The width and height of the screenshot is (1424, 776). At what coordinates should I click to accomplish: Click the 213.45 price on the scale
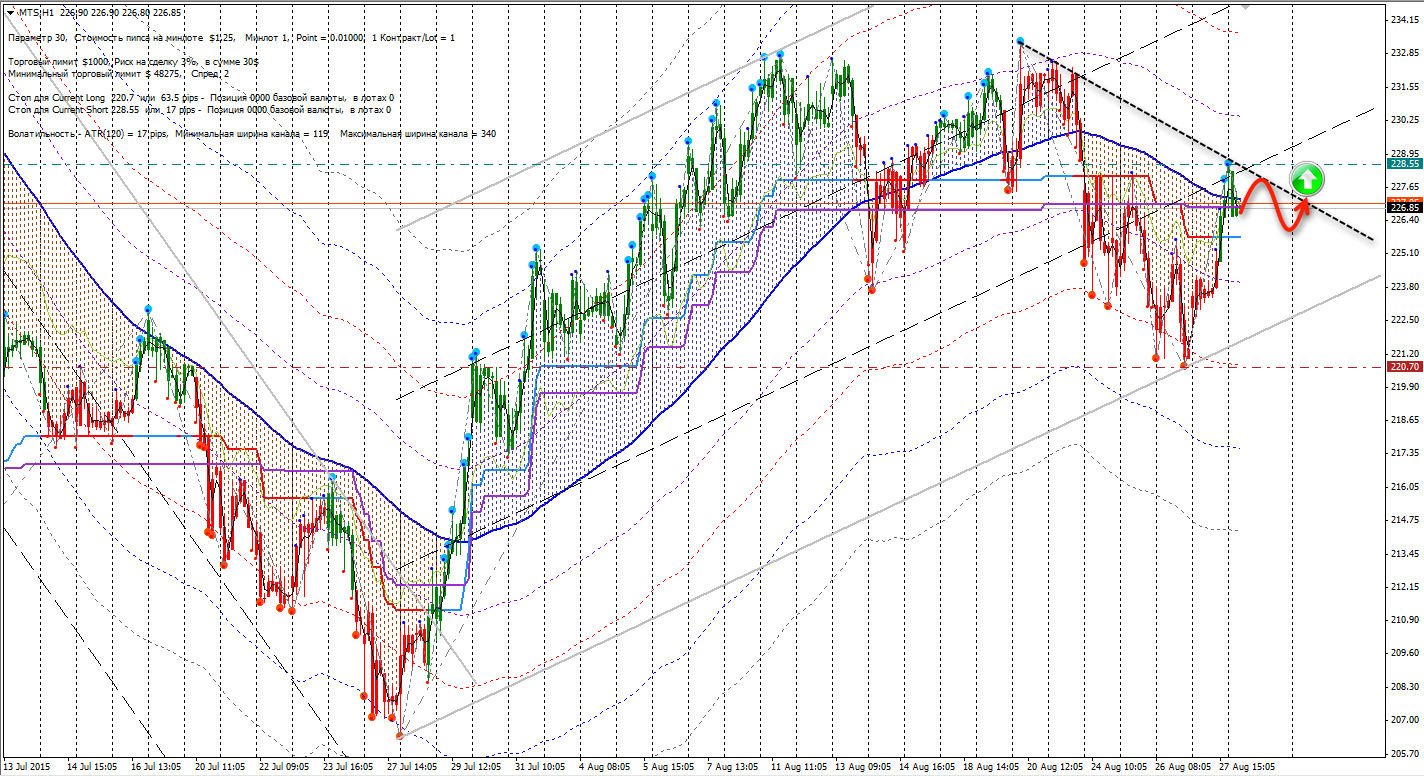tap(1404, 553)
